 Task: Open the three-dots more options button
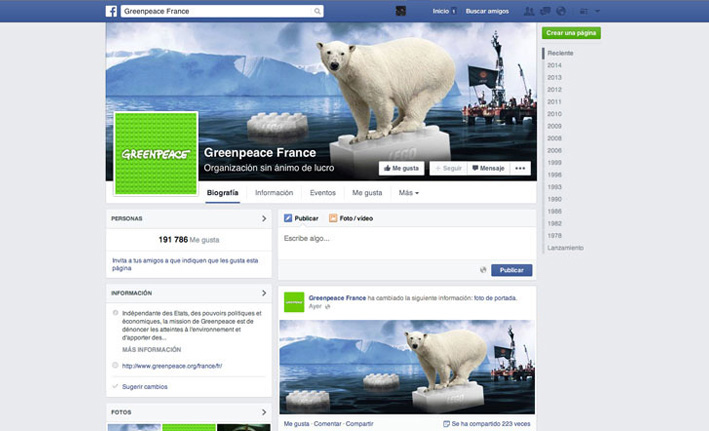[x=520, y=168]
